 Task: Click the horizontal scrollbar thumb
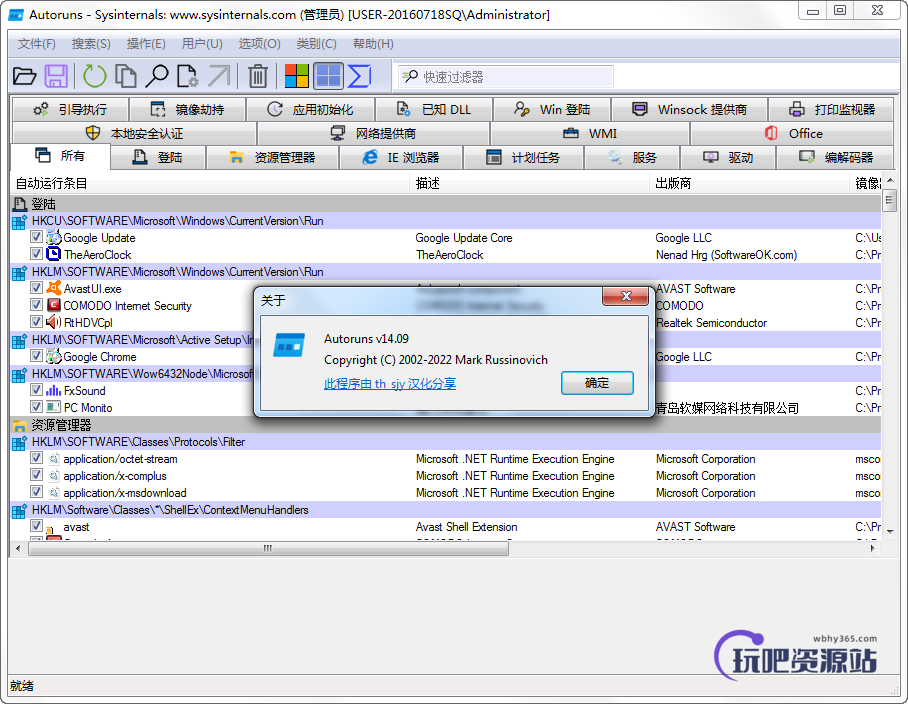pos(268,548)
